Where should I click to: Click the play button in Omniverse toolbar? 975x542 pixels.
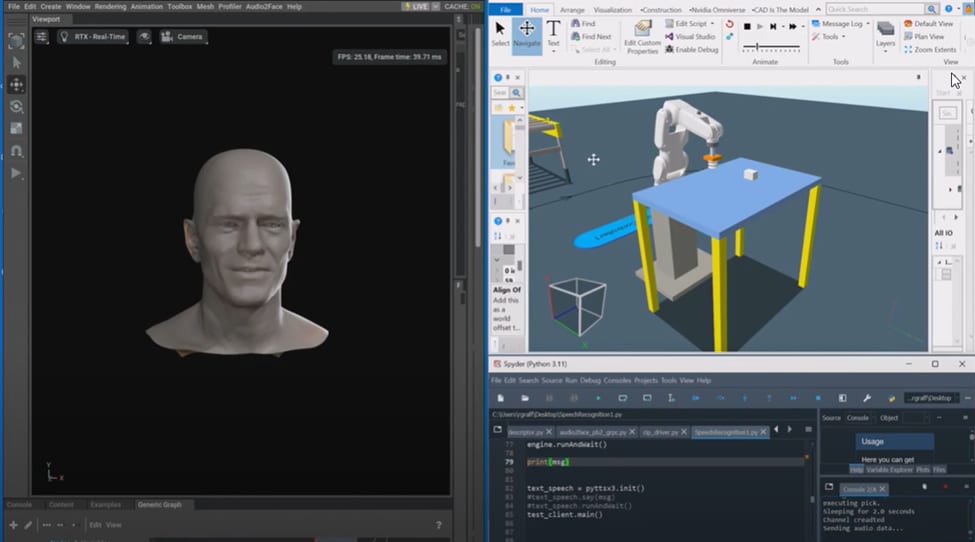point(16,173)
